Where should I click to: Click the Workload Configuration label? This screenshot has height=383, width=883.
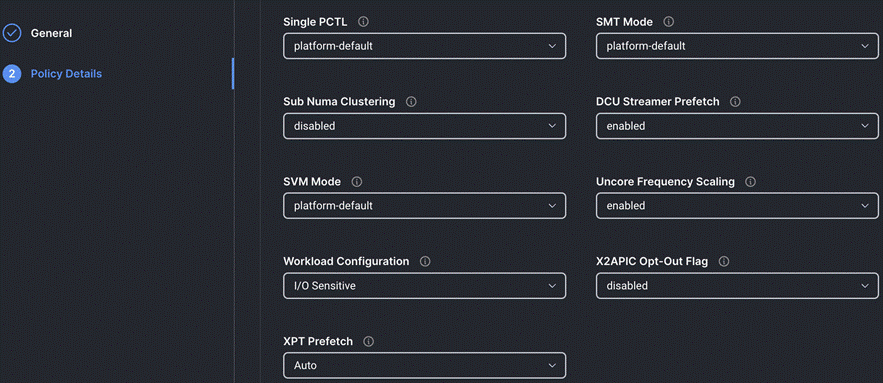pos(346,261)
